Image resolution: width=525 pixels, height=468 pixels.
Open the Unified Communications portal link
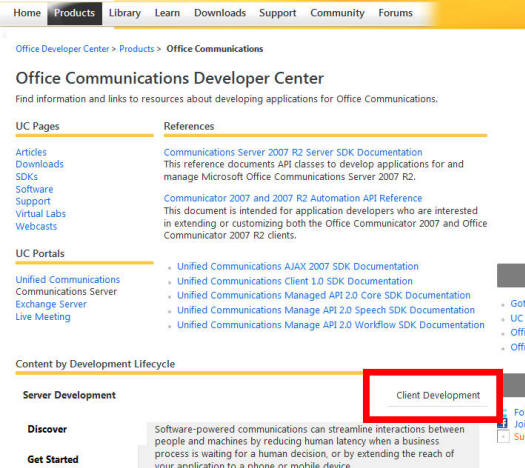tap(68, 279)
